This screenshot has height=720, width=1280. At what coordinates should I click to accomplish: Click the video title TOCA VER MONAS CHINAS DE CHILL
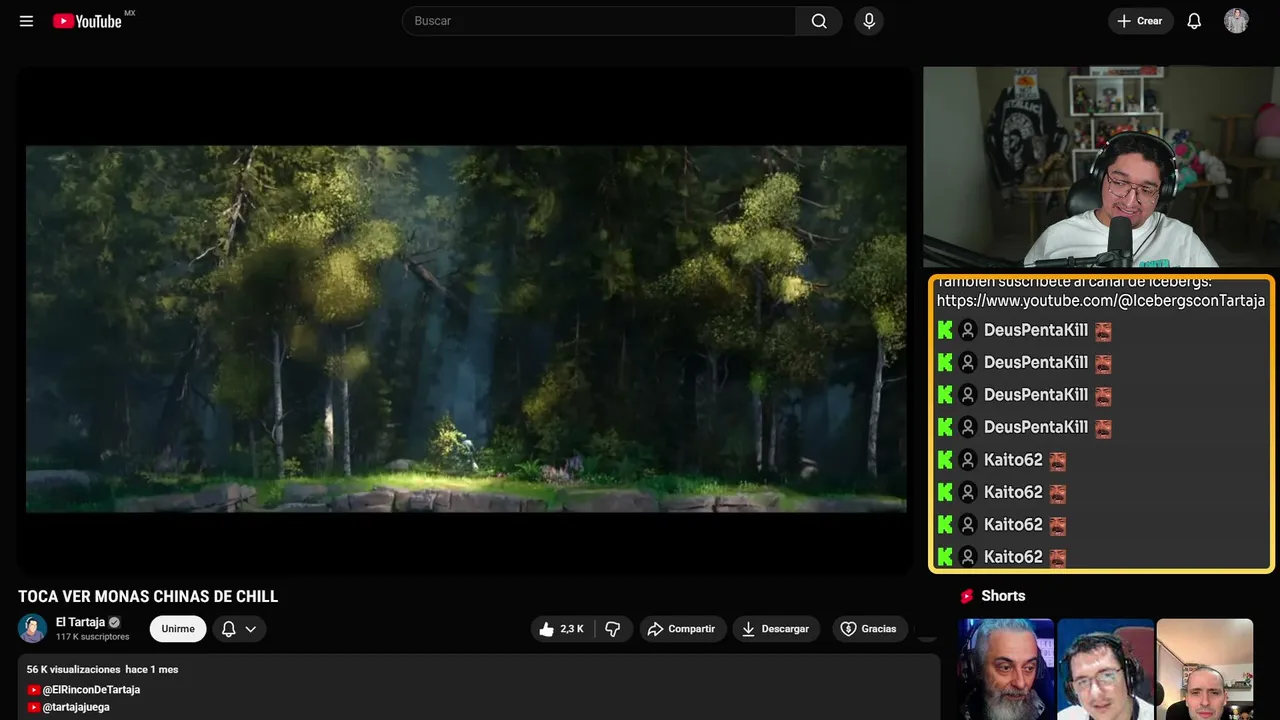[148, 597]
